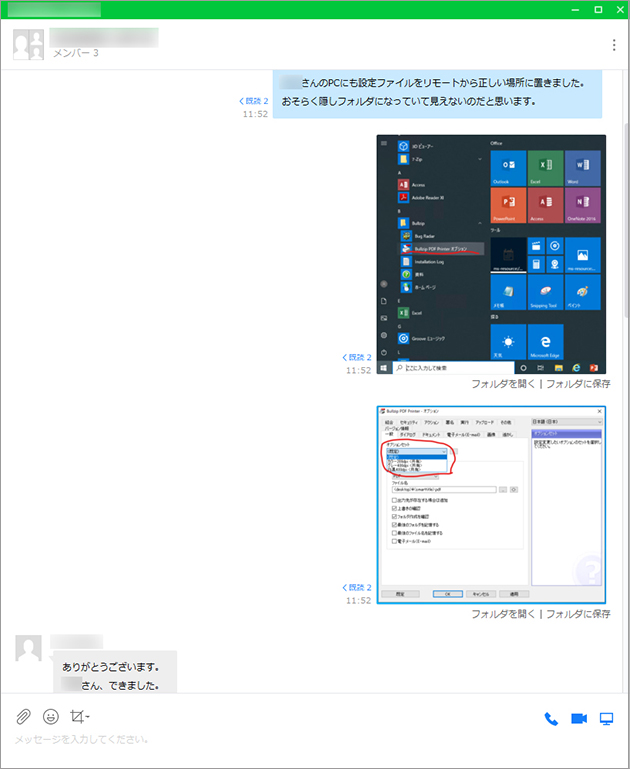Click the paperclip attach file icon
Image resolution: width=630 pixels, height=769 pixels.
(23, 717)
